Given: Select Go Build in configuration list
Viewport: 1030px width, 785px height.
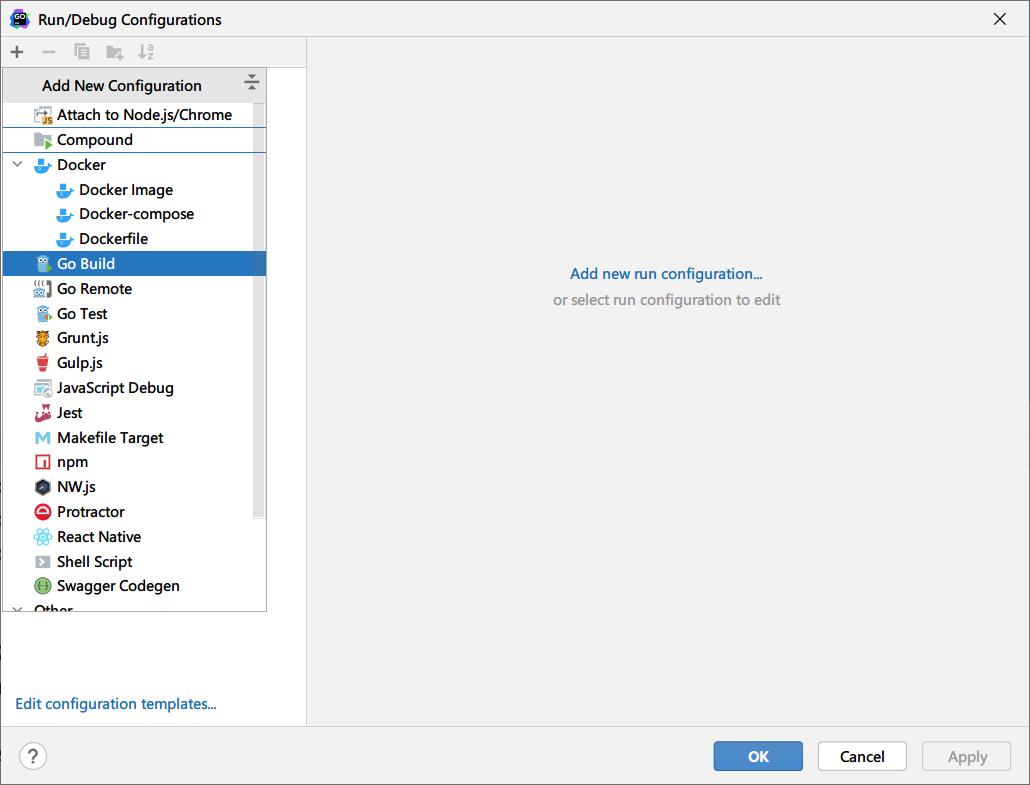Looking at the screenshot, I should pyautogui.click(x=85, y=264).
